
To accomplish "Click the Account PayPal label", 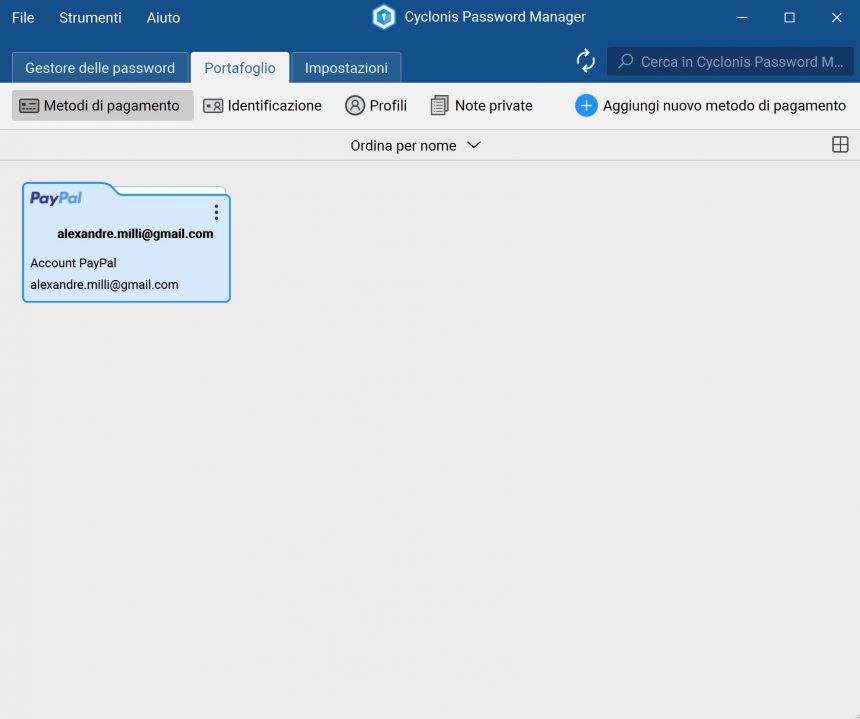I will pos(73,263).
